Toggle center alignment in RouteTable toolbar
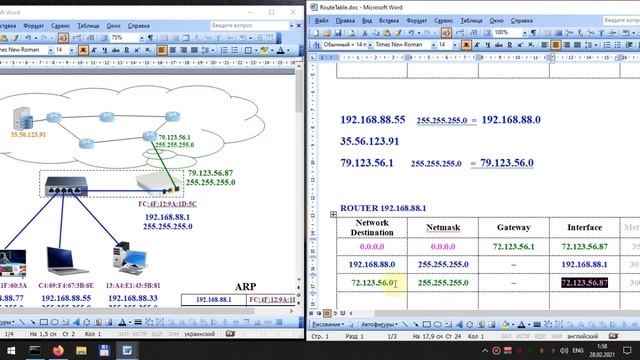This screenshot has width=640, height=360. (556, 45)
